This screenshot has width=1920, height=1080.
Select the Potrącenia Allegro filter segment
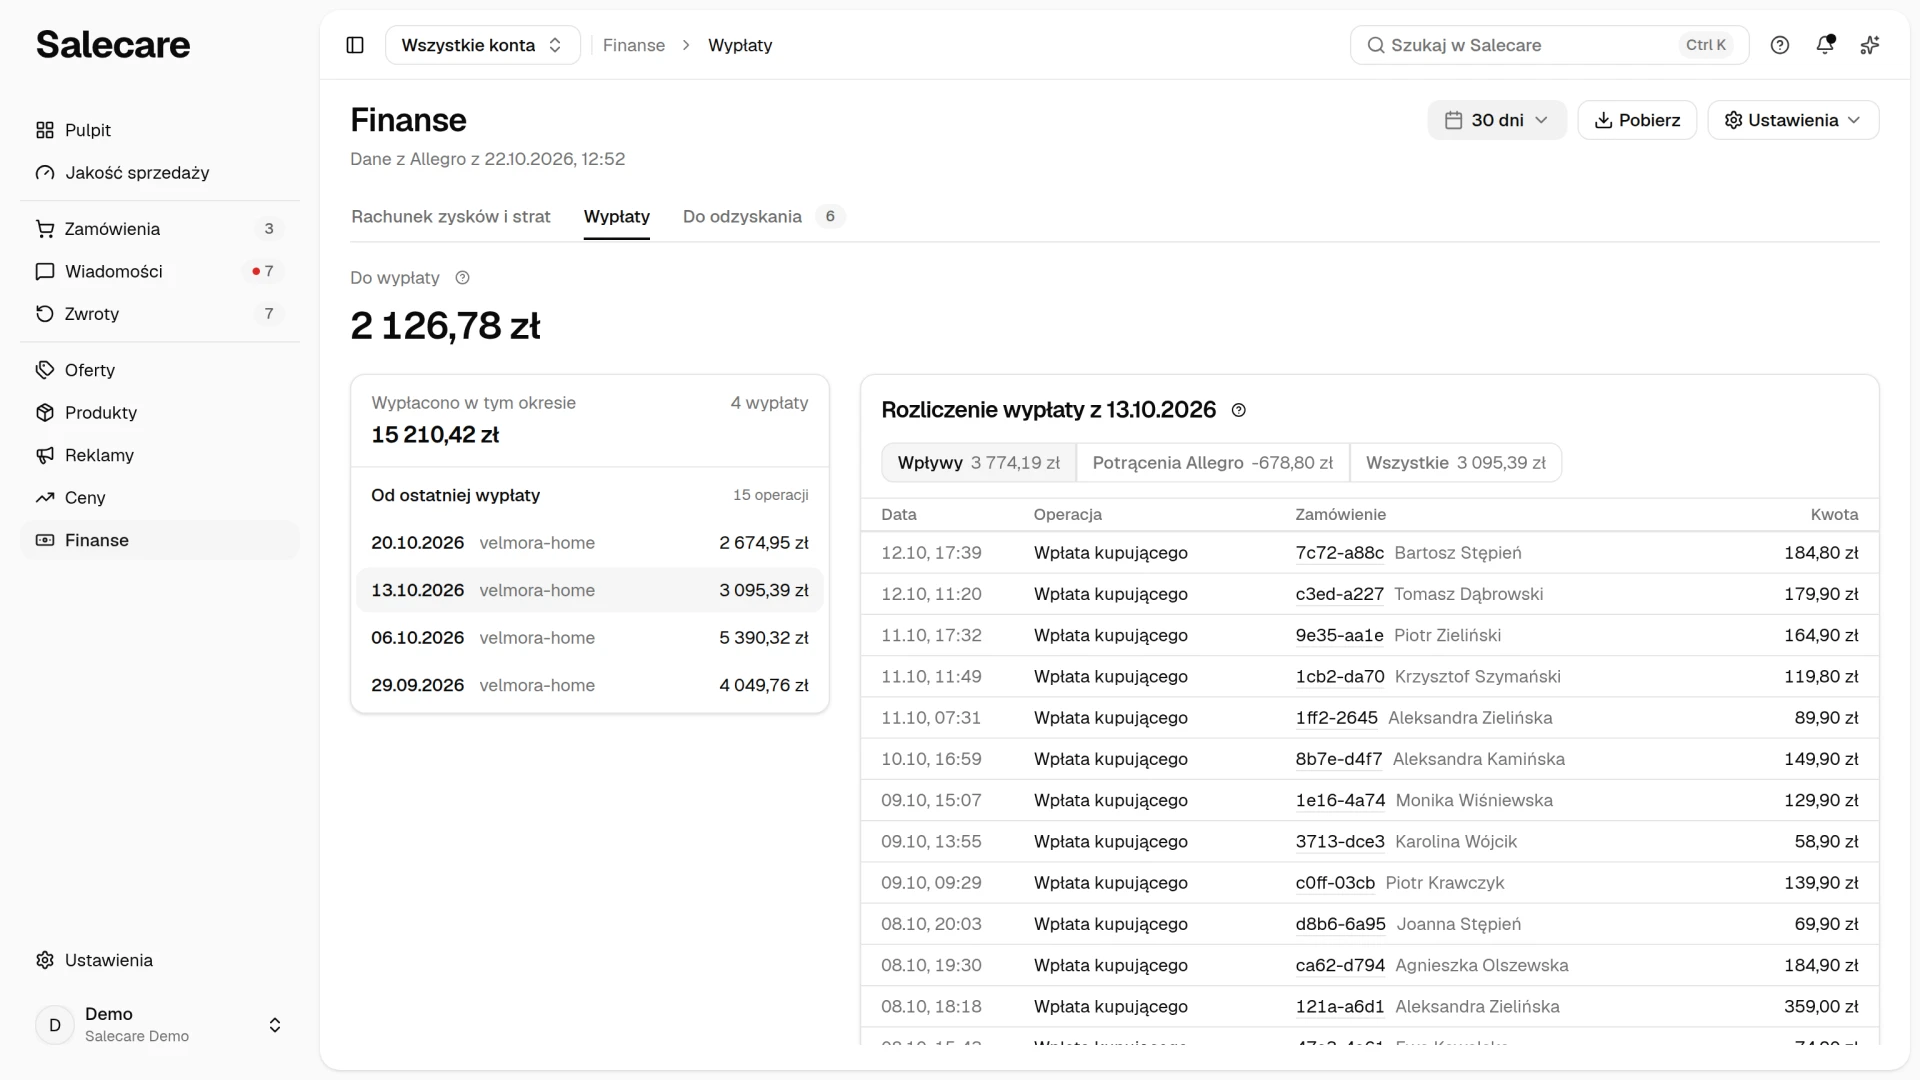click(1213, 463)
